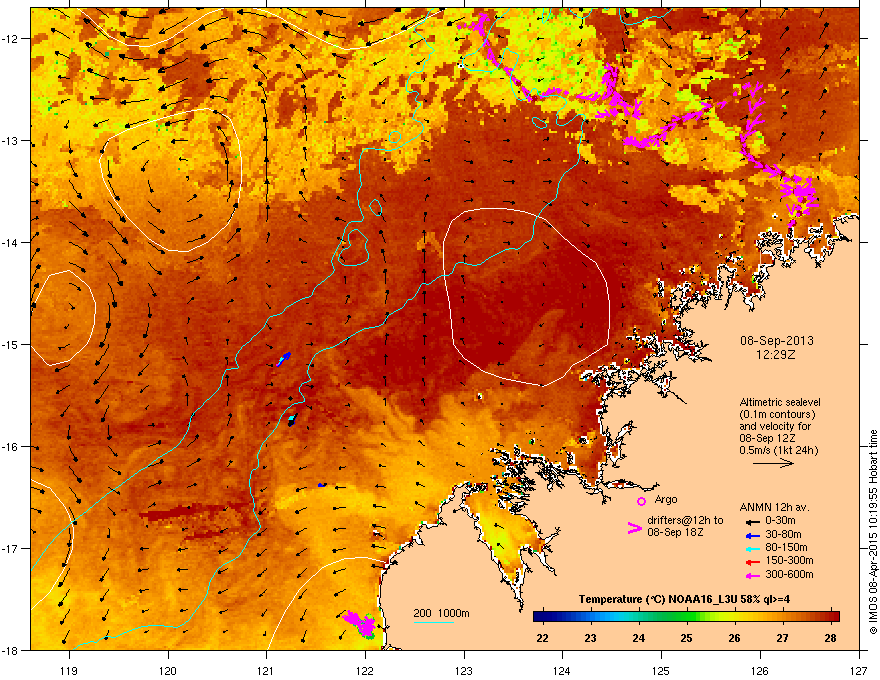Click the color bar tick label 22
Image resolution: width=880 pixels, height=680 pixels.
[542, 638]
